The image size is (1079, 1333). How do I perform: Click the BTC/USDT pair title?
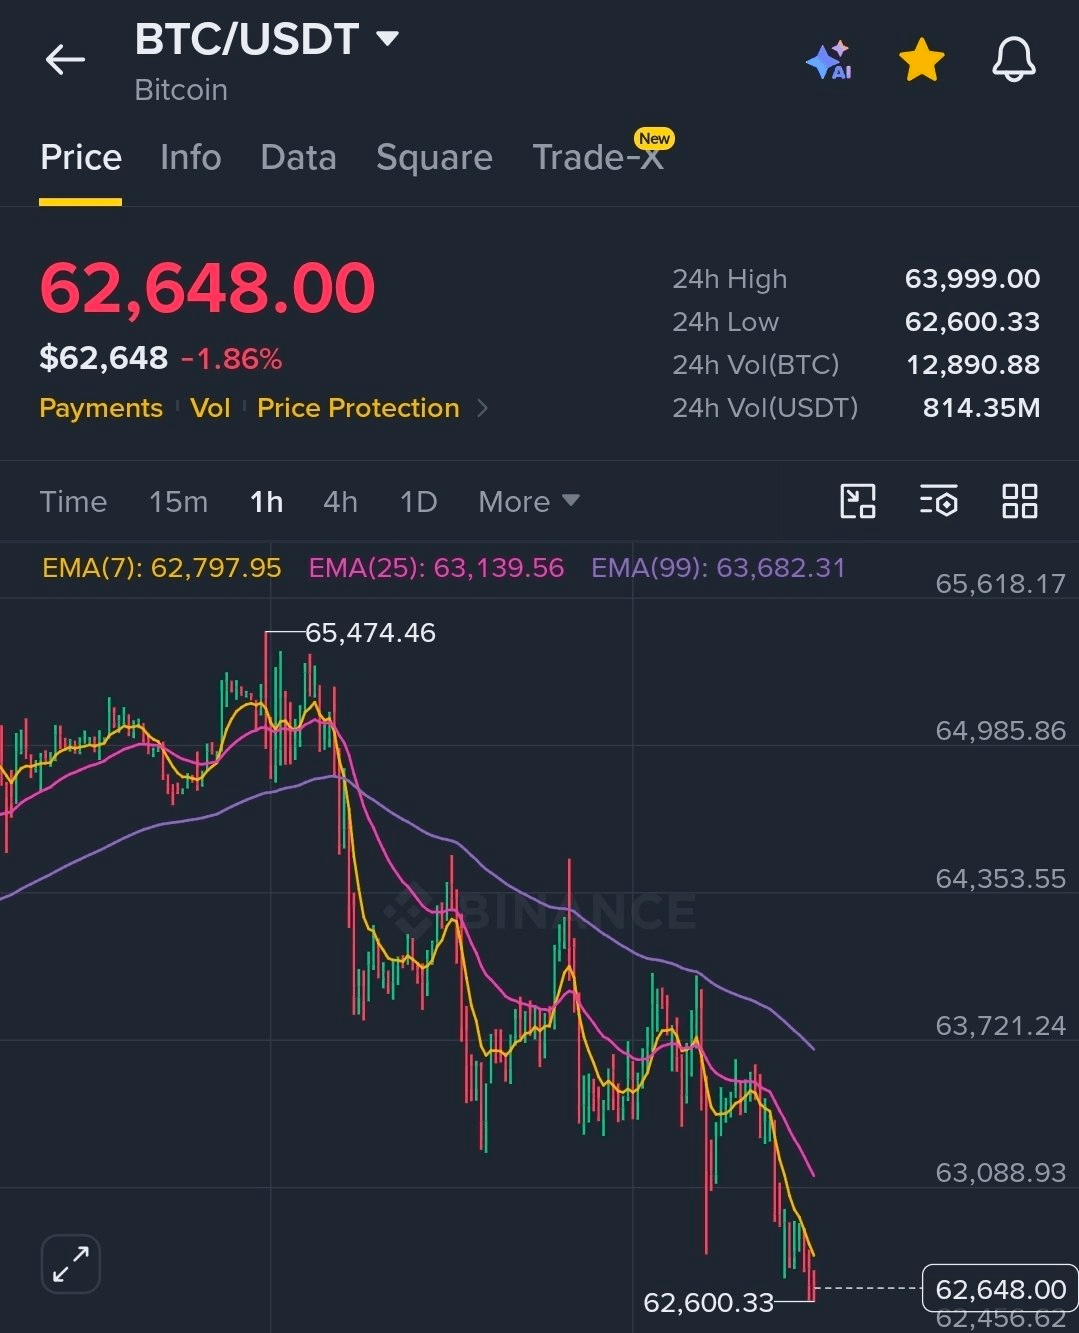(x=247, y=40)
